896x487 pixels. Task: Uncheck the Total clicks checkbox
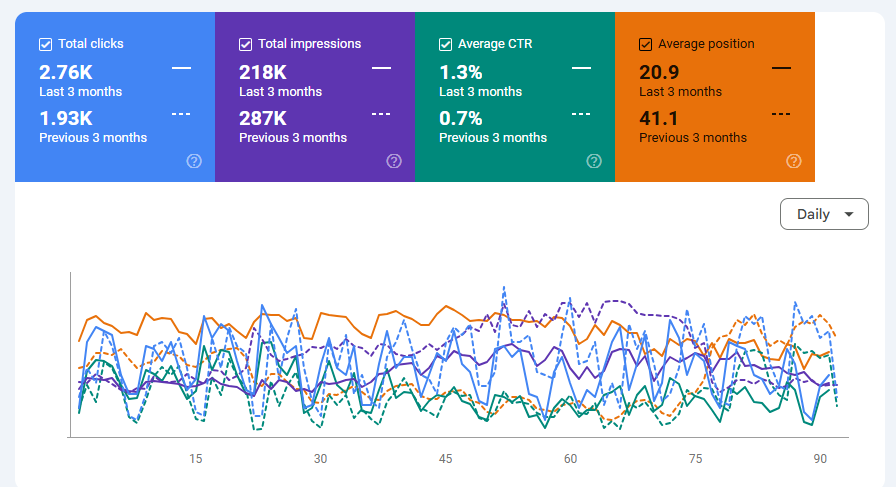point(46,44)
